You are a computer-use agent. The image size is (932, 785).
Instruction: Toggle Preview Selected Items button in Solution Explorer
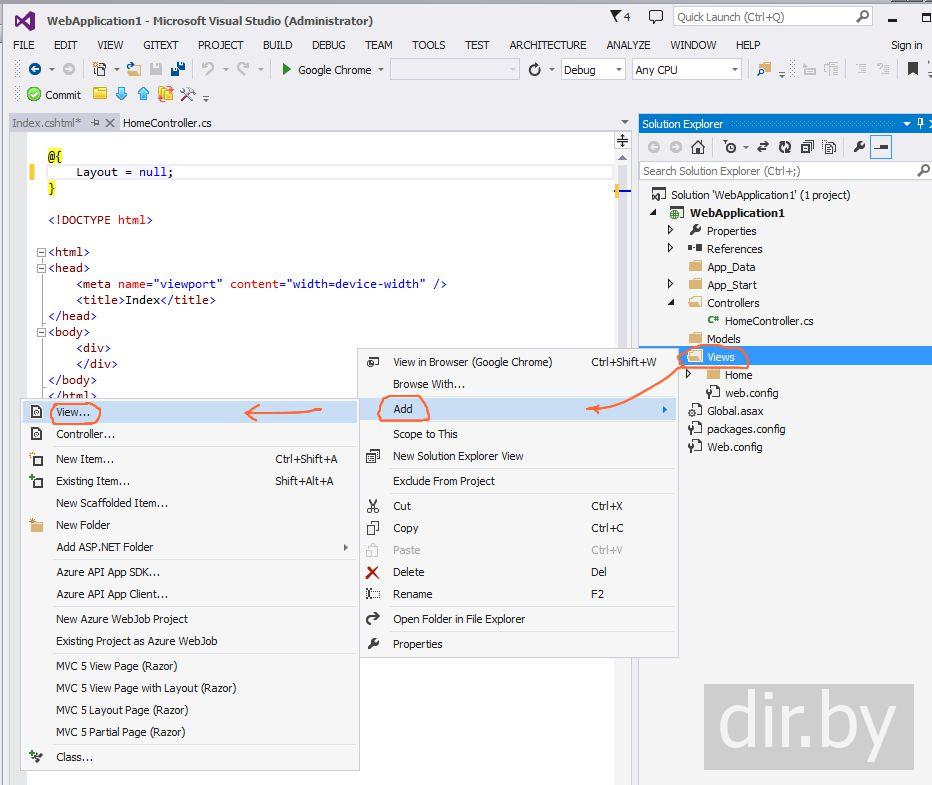tap(881, 147)
